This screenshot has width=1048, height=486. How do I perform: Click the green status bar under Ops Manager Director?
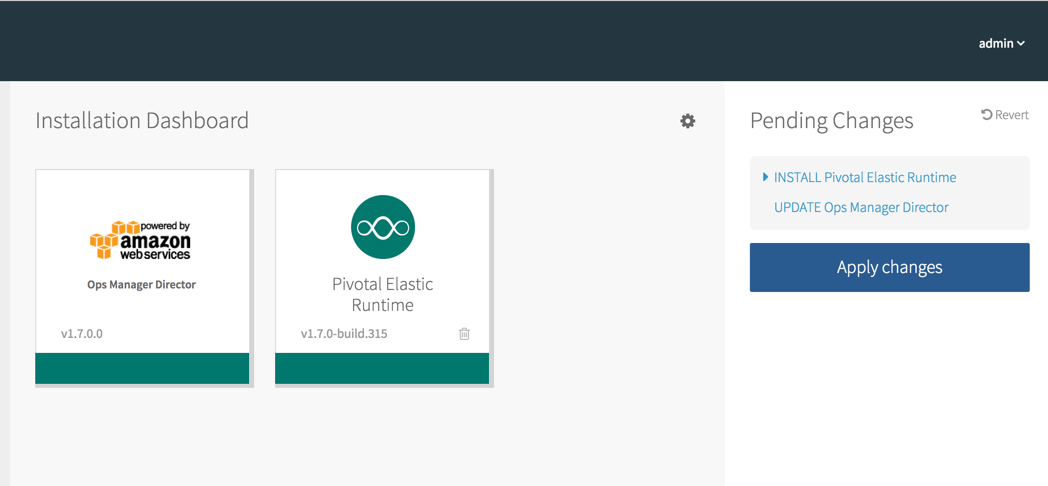click(x=142, y=368)
